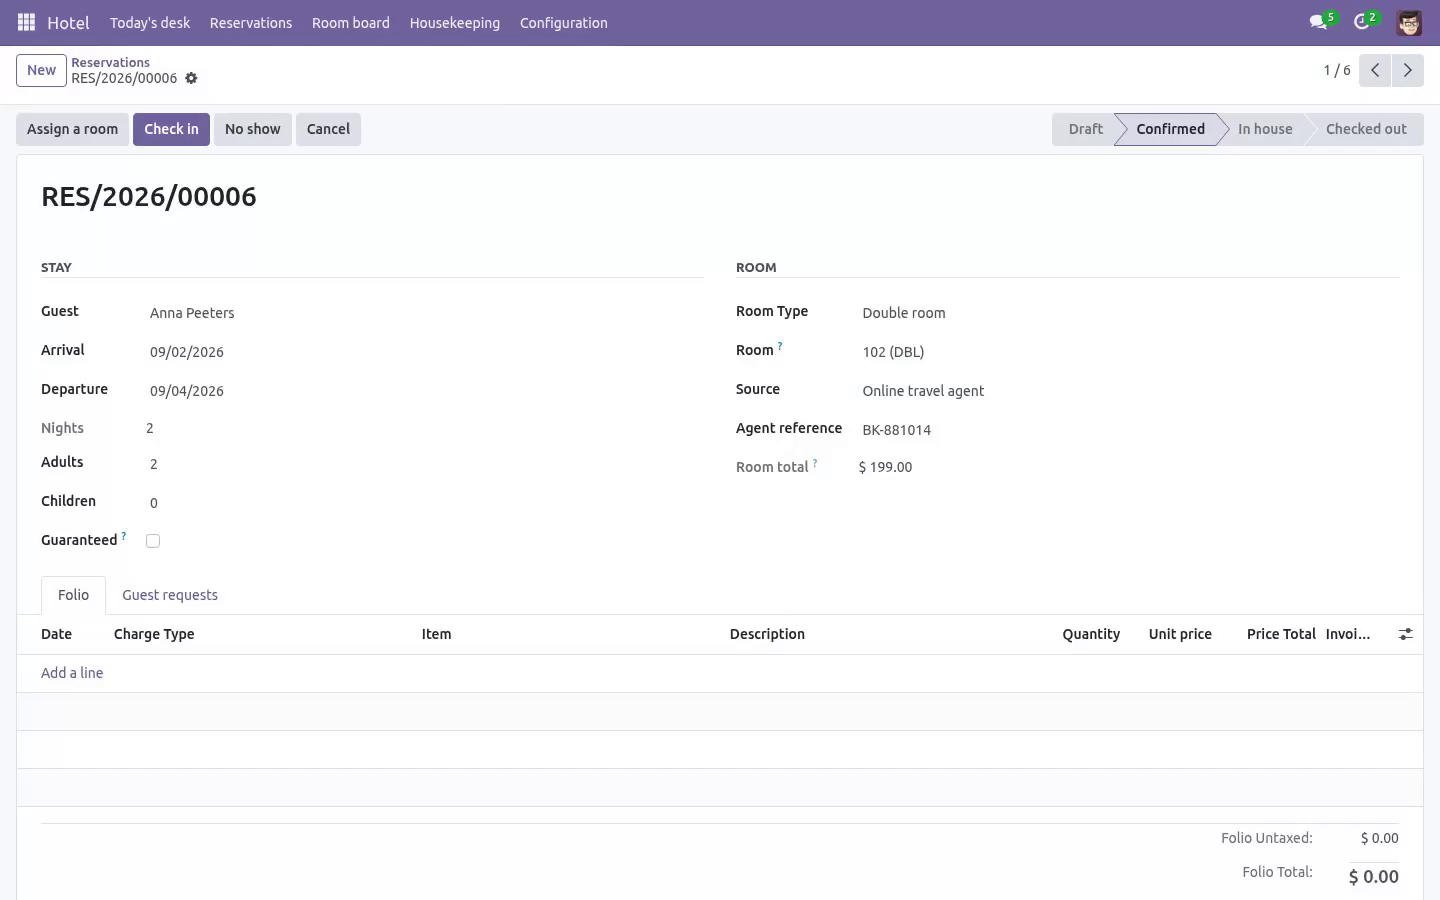The image size is (1440, 900).
Task: Open the Housekeeping menu
Action: point(455,22)
